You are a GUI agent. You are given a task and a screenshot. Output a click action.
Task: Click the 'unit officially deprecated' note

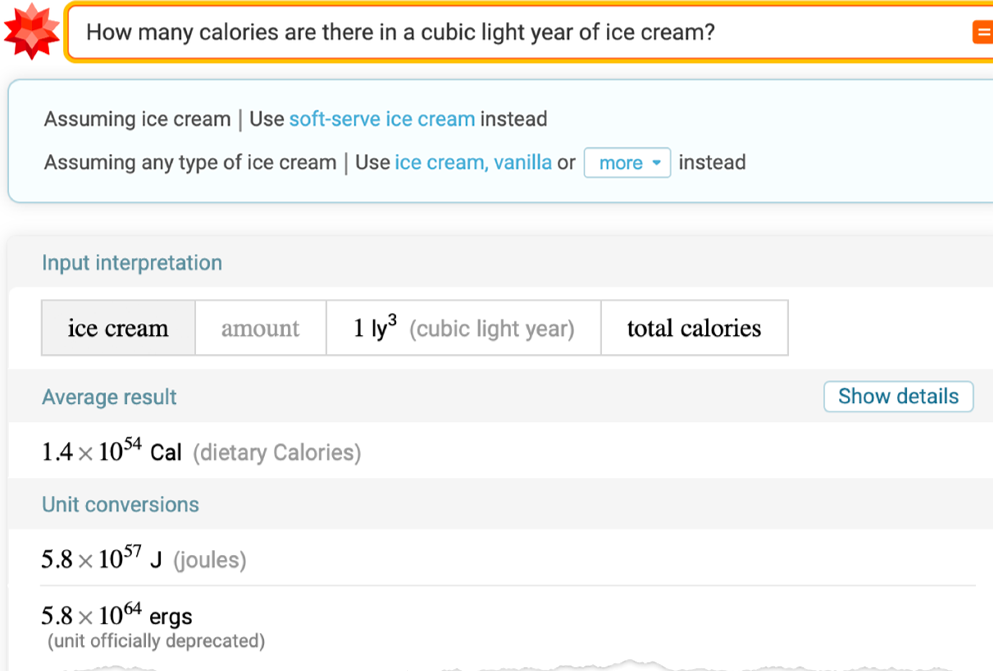click(x=156, y=641)
